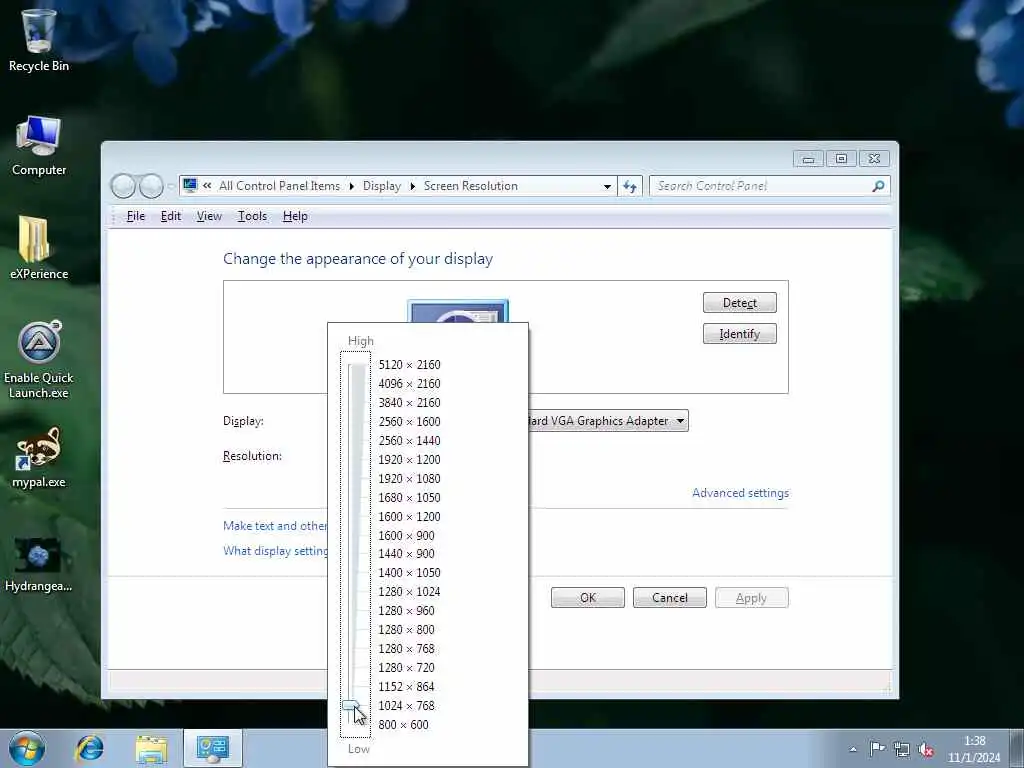Open the View menu
Screen dimensions: 1024x768
coord(209,216)
